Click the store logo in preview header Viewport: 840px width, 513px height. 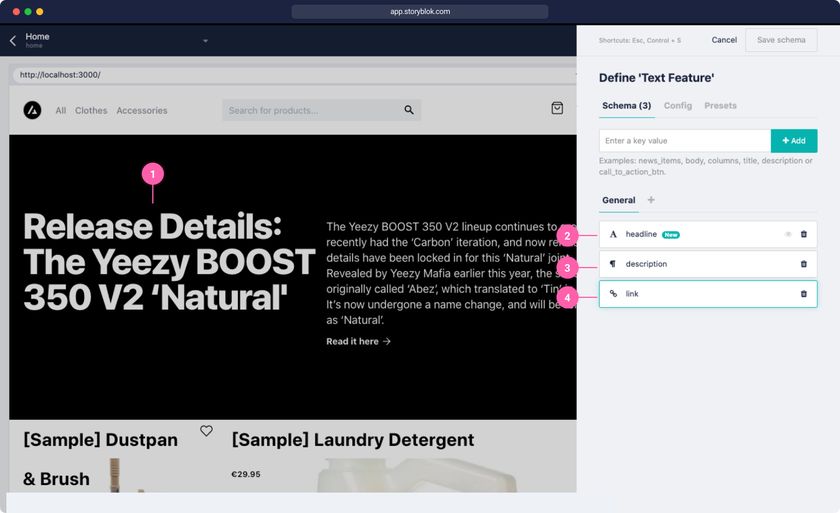pos(32,110)
